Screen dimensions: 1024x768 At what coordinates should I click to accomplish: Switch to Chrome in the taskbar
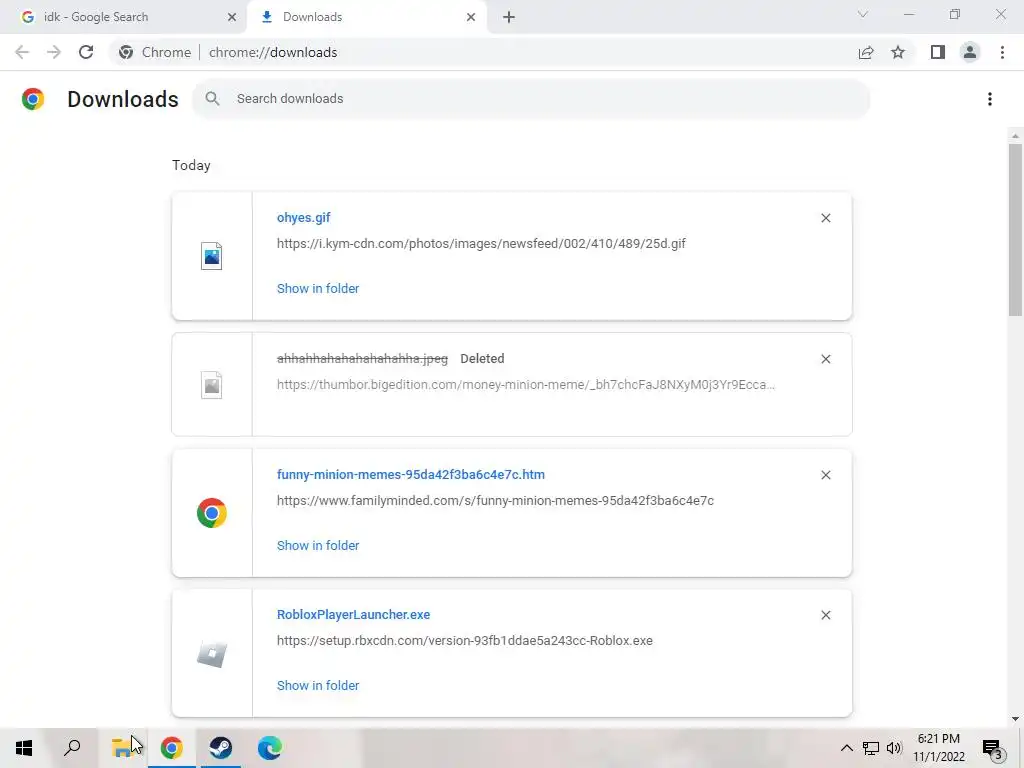(x=172, y=748)
